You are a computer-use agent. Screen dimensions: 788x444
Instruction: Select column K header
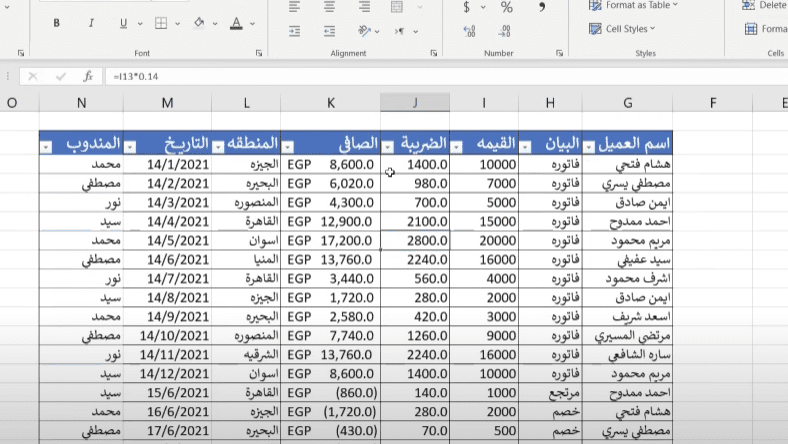pos(331,103)
